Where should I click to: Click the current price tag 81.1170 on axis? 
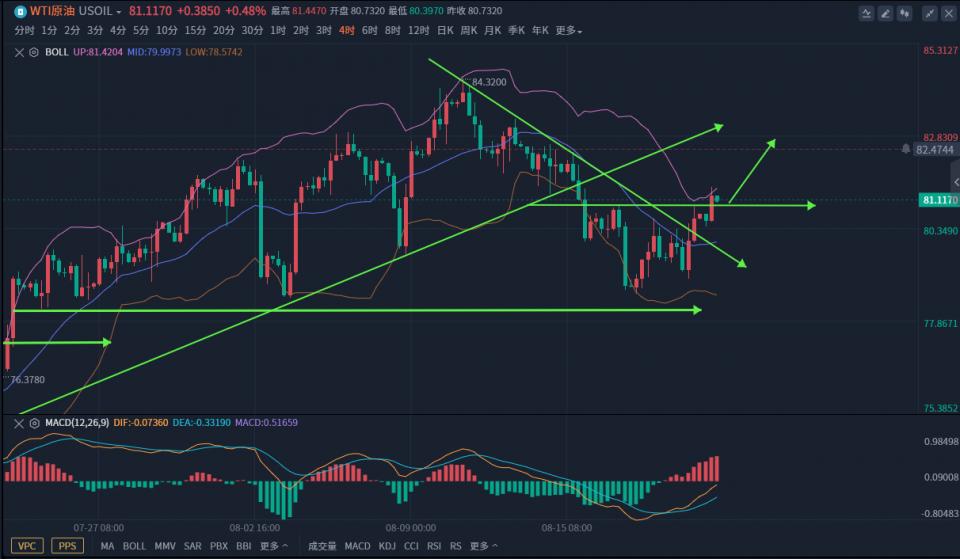(x=939, y=200)
